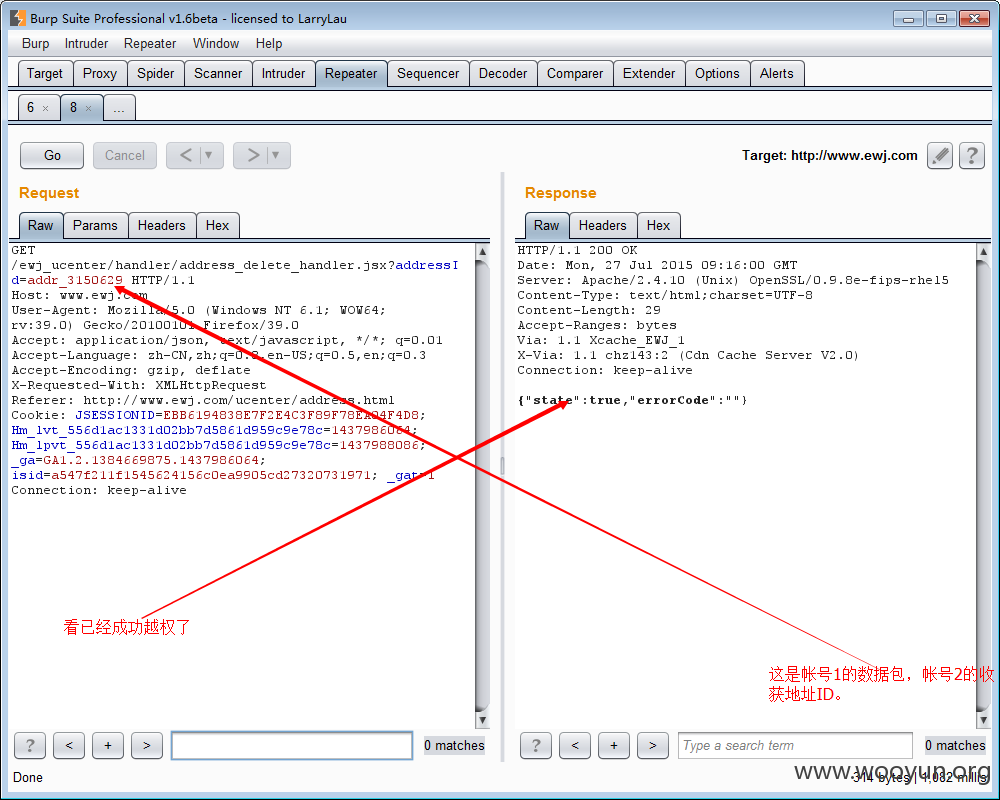This screenshot has height=800, width=1000.
Task: Find next match in response search
Action: 653,745
